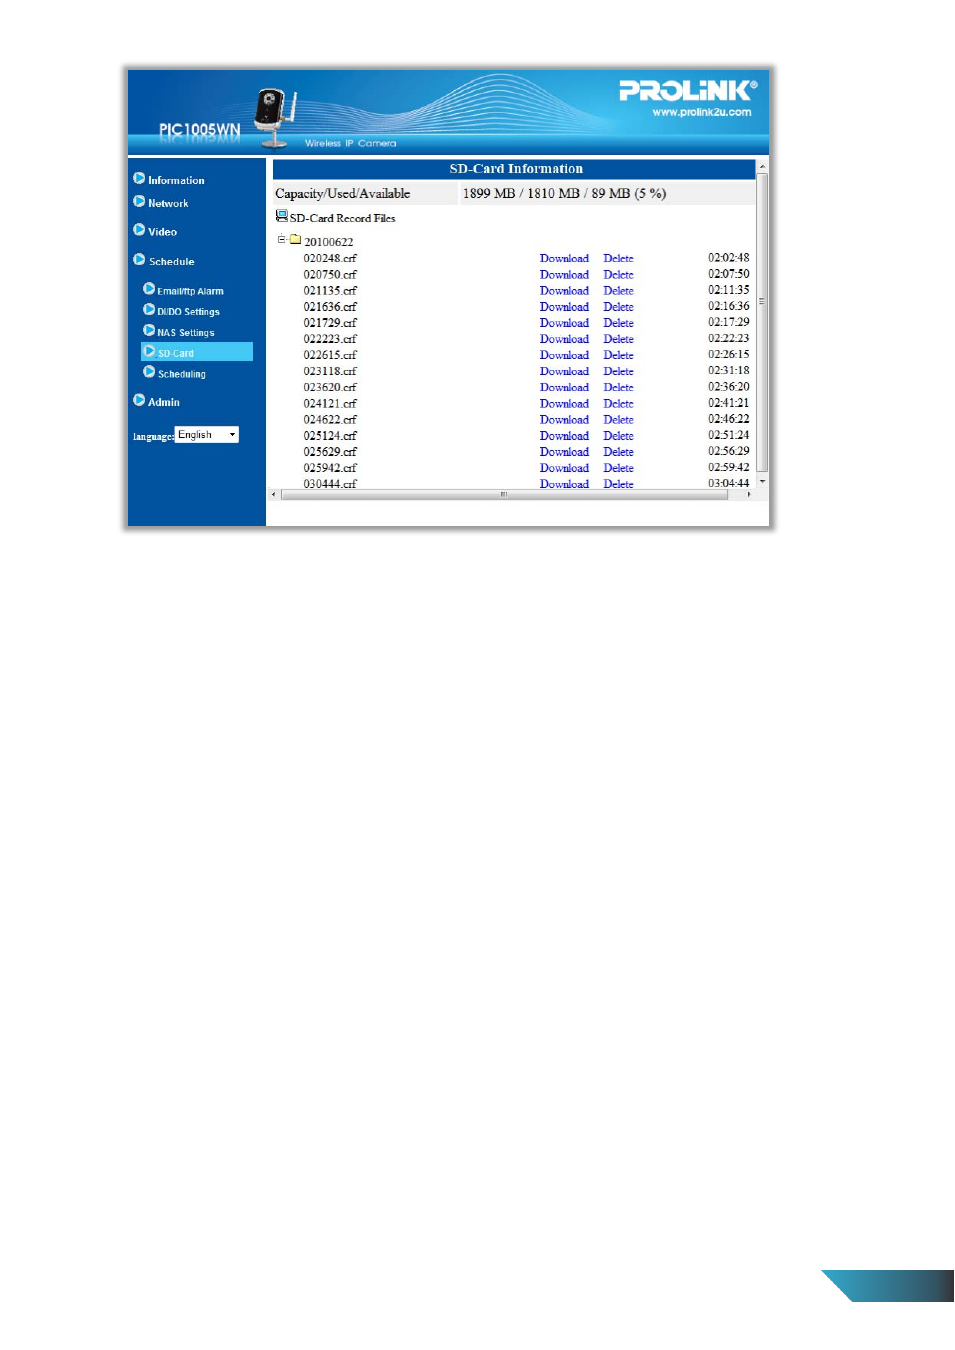This screenshot has width=955, height=1350.
Task: Click the horizontal scrollbar left arrow
Action: click(x=274, y=494)
